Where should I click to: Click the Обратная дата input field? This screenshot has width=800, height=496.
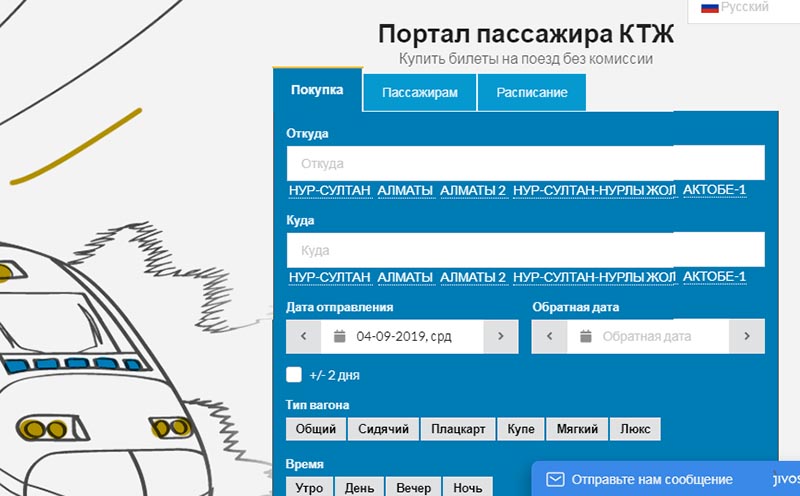(647, 336)
